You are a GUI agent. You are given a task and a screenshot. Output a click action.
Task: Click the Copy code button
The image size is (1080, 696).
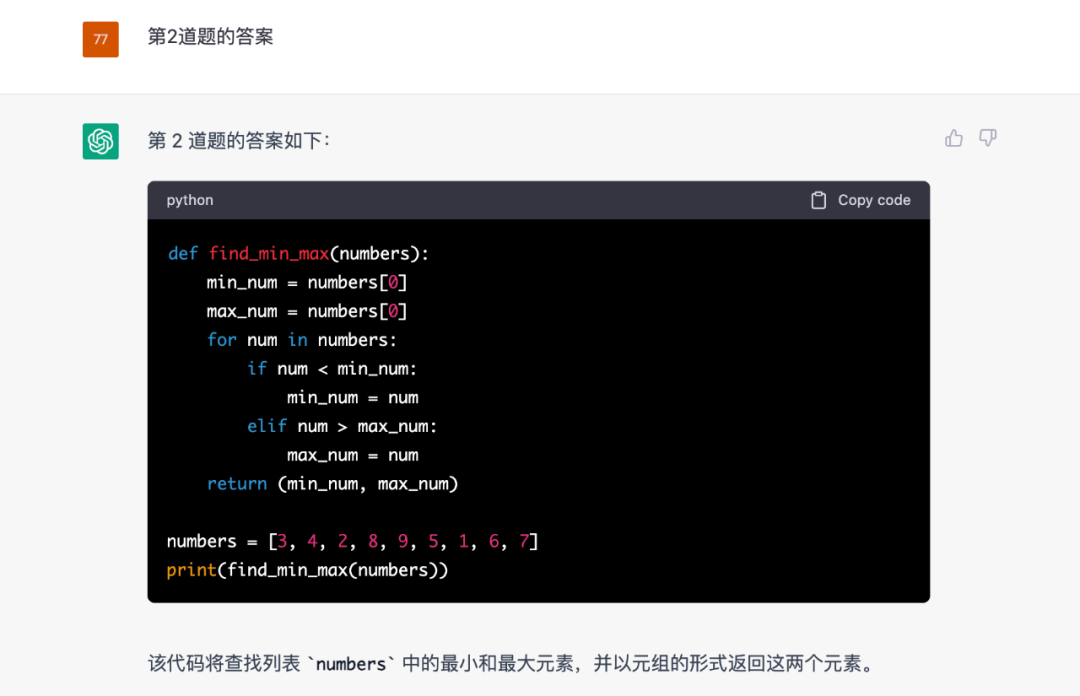[x=861, y=201]
